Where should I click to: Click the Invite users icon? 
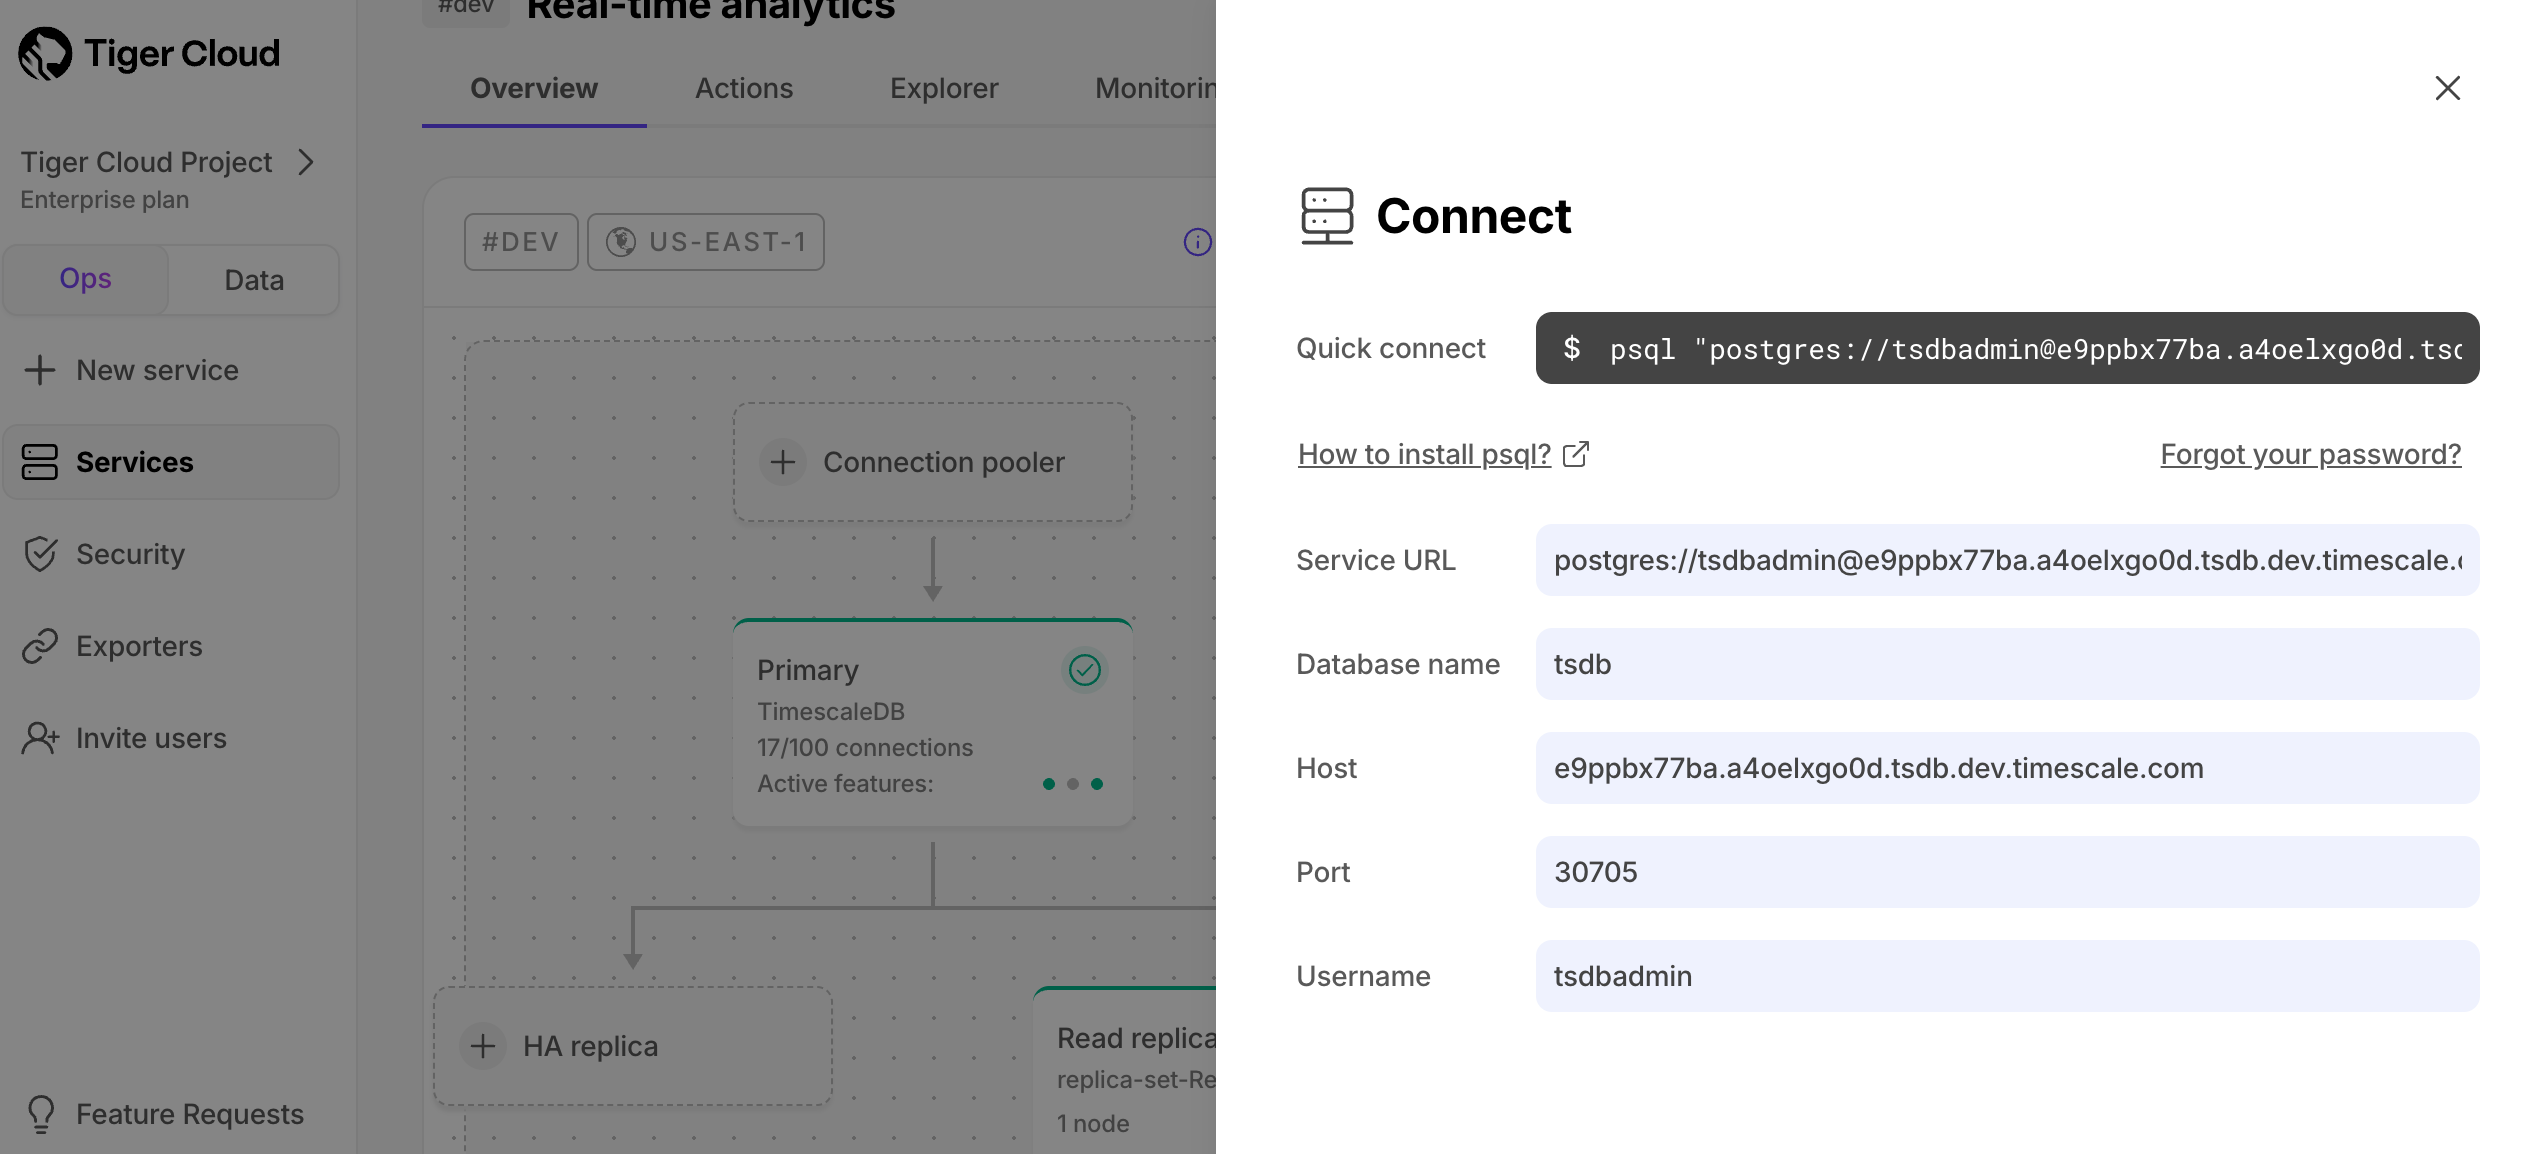[x=39, y=738]
